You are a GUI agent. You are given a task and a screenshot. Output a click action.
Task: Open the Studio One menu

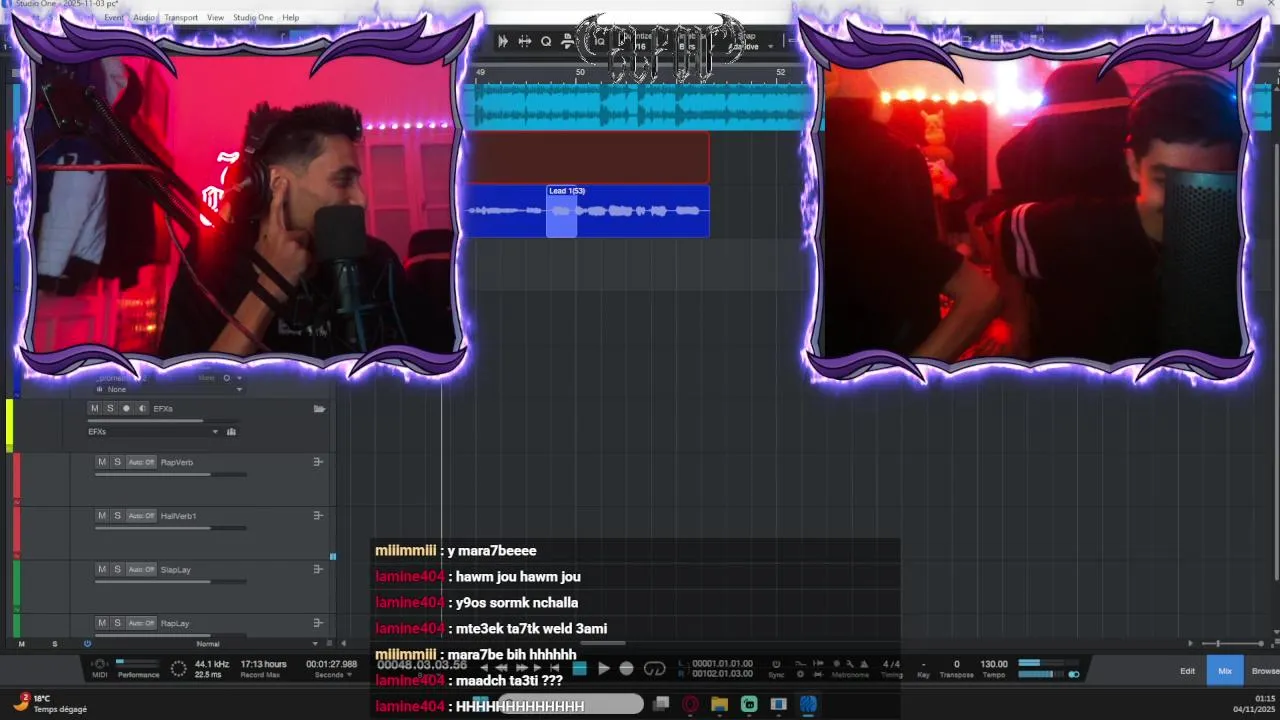point(253,18)
